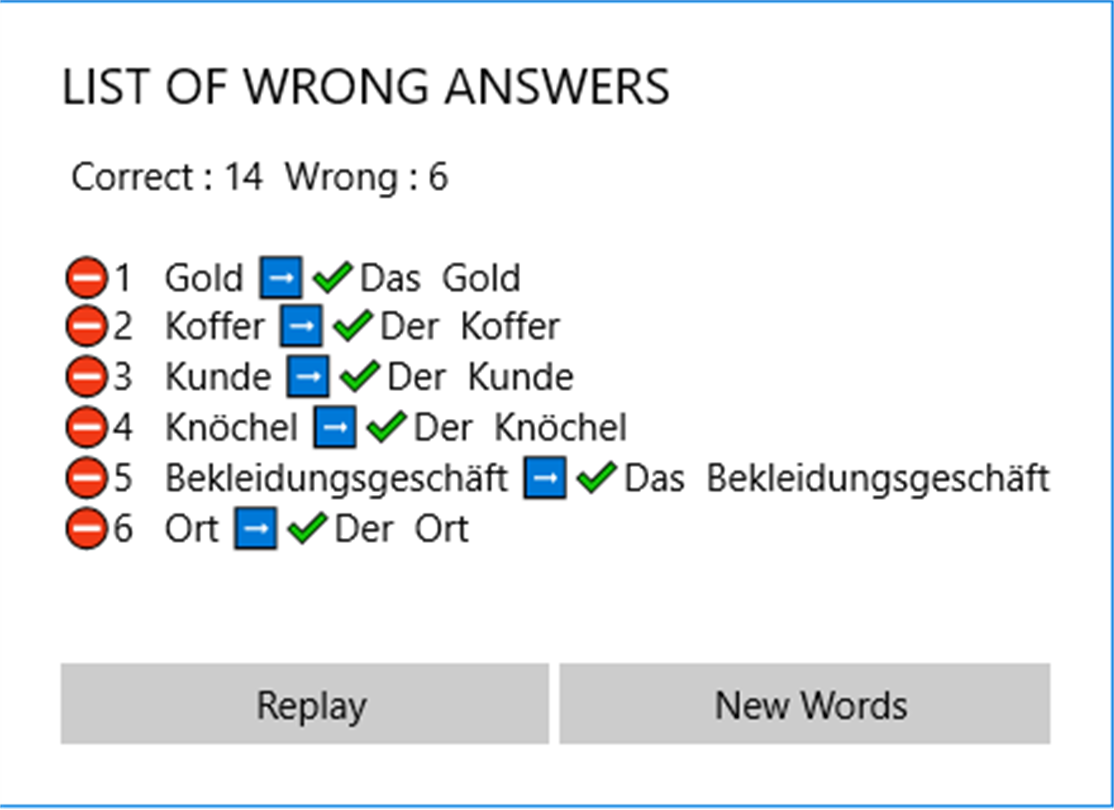Click the blue arrow icon after Koffer
1114x810 pixels.
[x=301, y=327]
